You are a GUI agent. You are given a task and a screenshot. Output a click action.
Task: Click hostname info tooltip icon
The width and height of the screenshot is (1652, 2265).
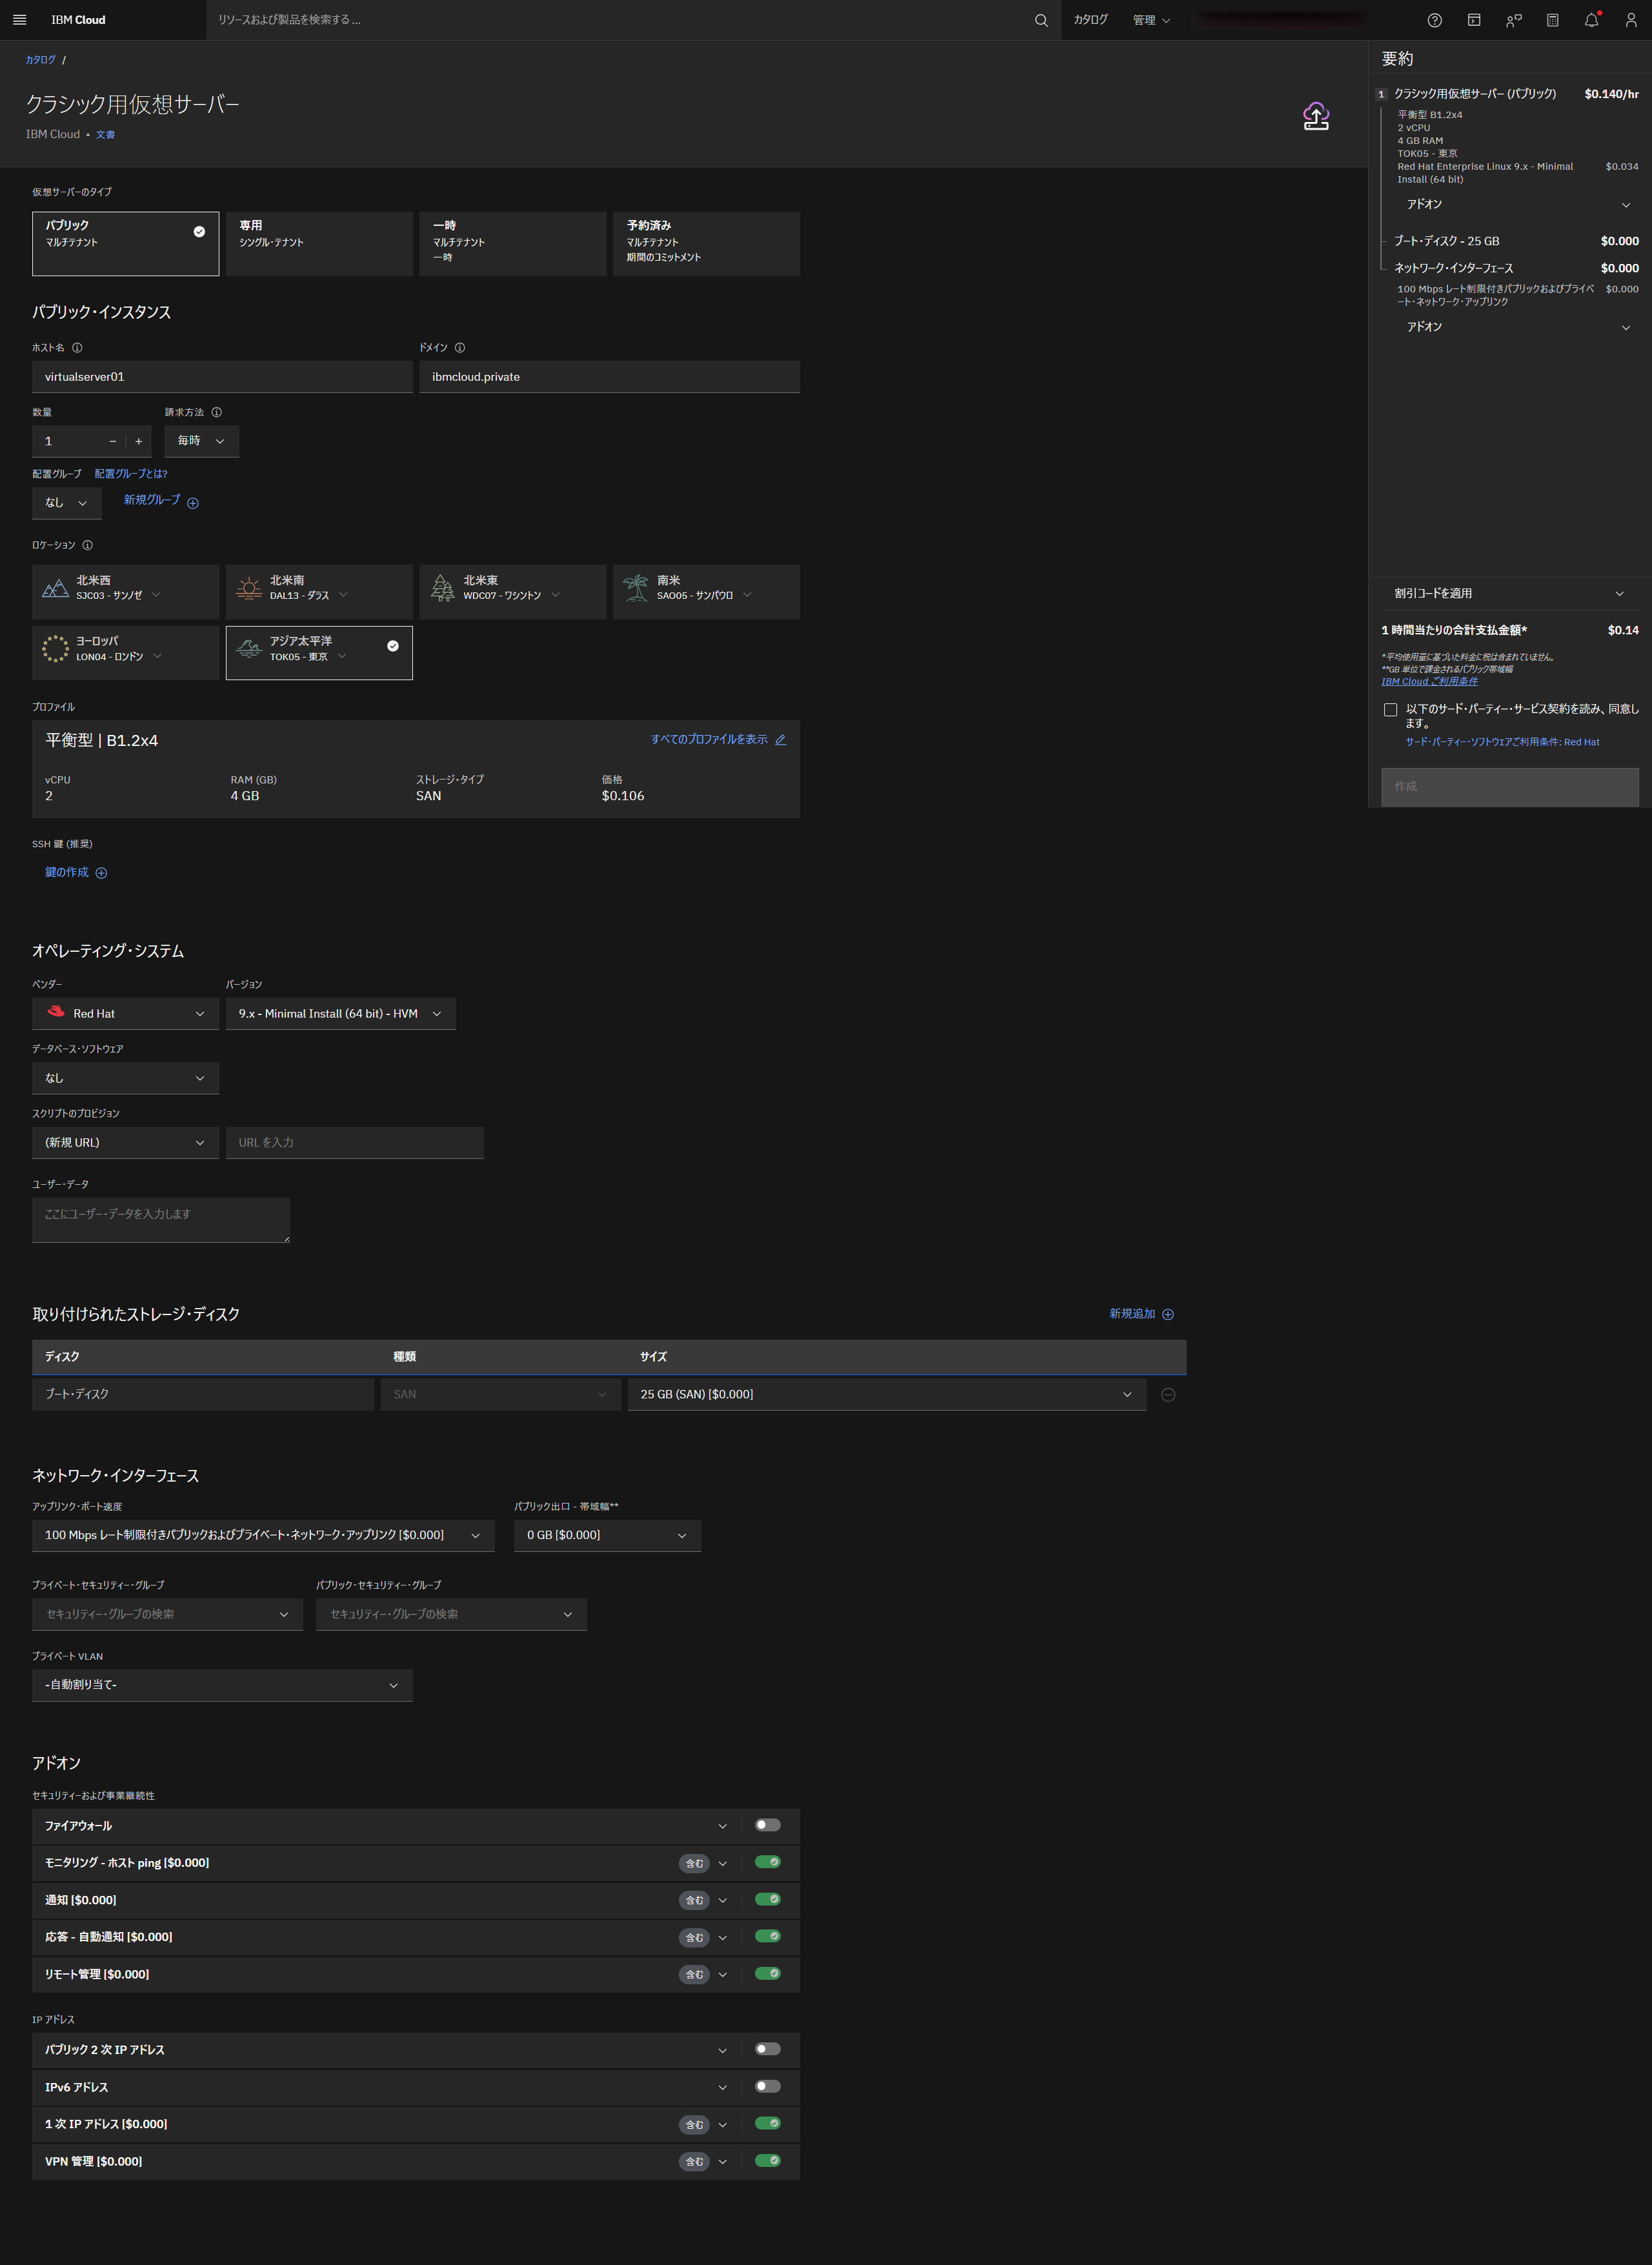77,348
